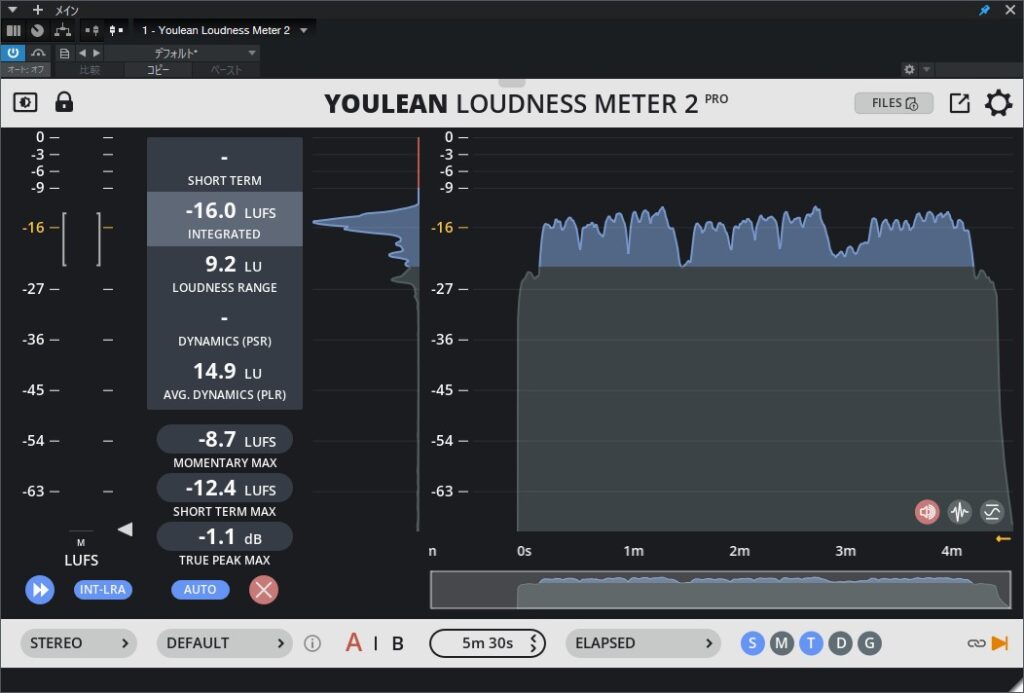The width and height of the screenshot is (1024, 693).
Task: Click the コピー copy button
Action: [x=157, y=70]
